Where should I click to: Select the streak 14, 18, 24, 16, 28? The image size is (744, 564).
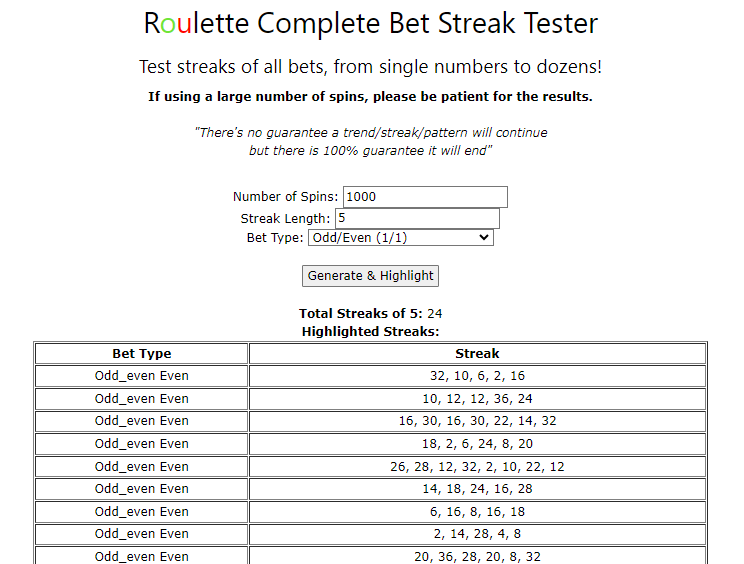tap(477, 489)
